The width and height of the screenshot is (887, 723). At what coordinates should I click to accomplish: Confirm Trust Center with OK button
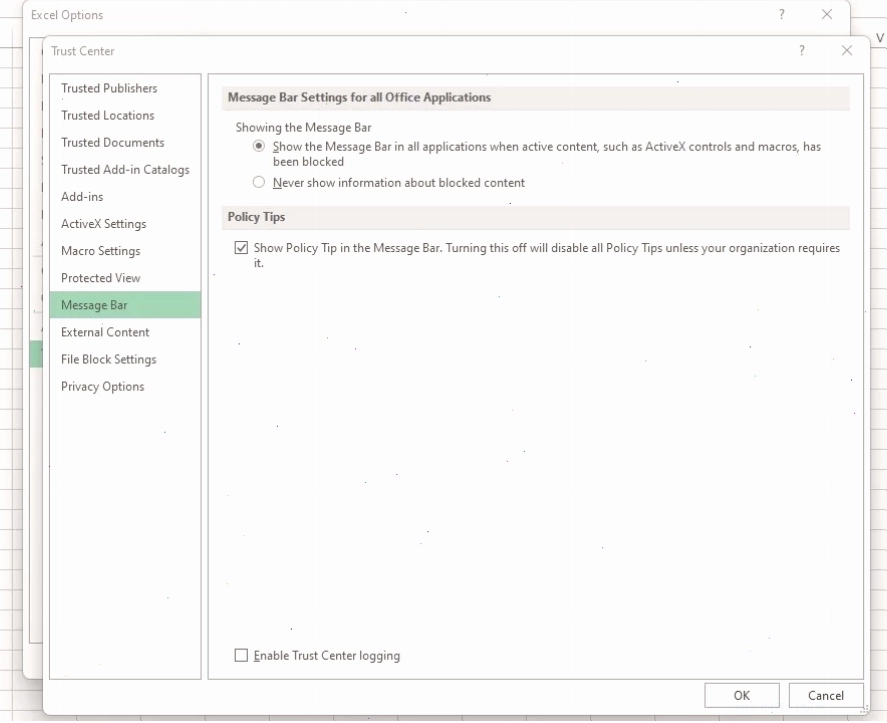tap(742, 695)
